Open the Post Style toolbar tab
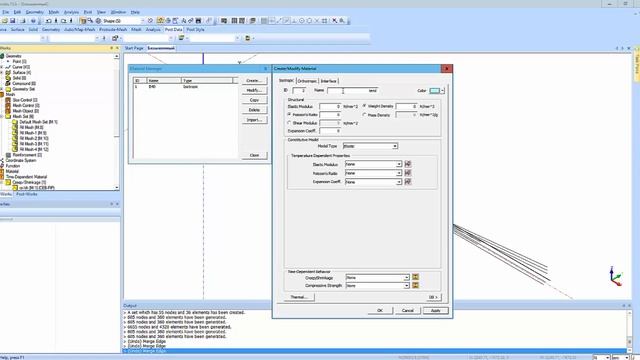Screen dimensions: 640x360 point(195,29)
